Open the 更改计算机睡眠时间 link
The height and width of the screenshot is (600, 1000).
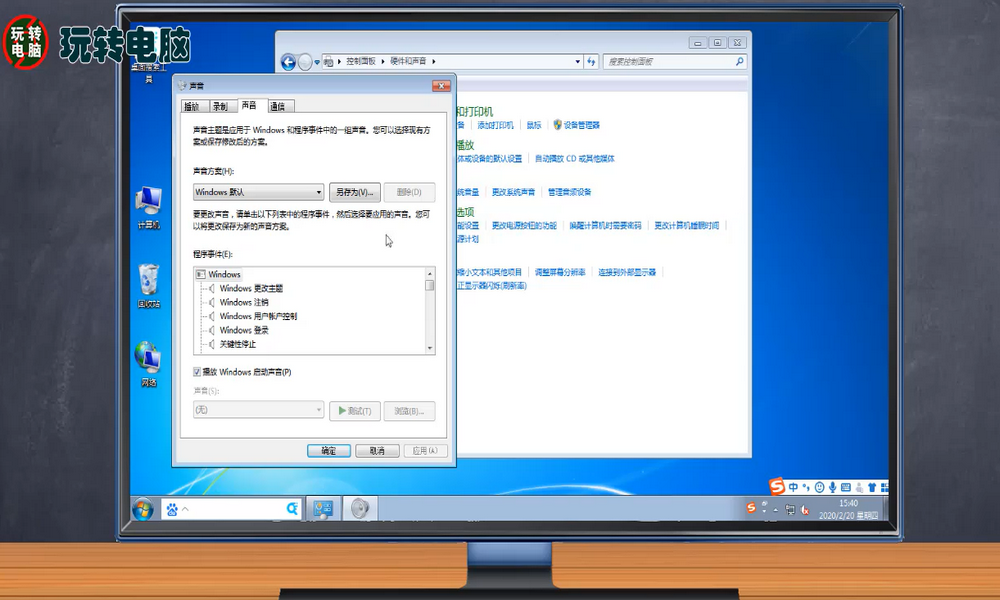[x=687, y=226]
